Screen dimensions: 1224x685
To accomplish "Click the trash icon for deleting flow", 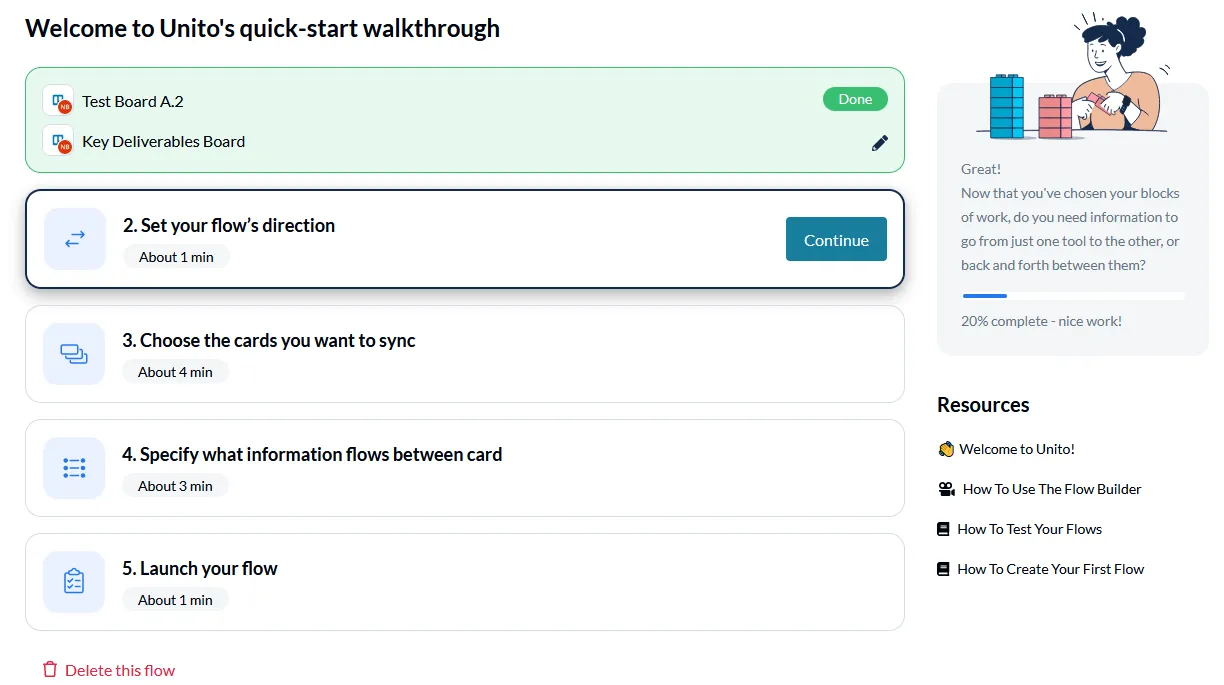I will 50,670.
